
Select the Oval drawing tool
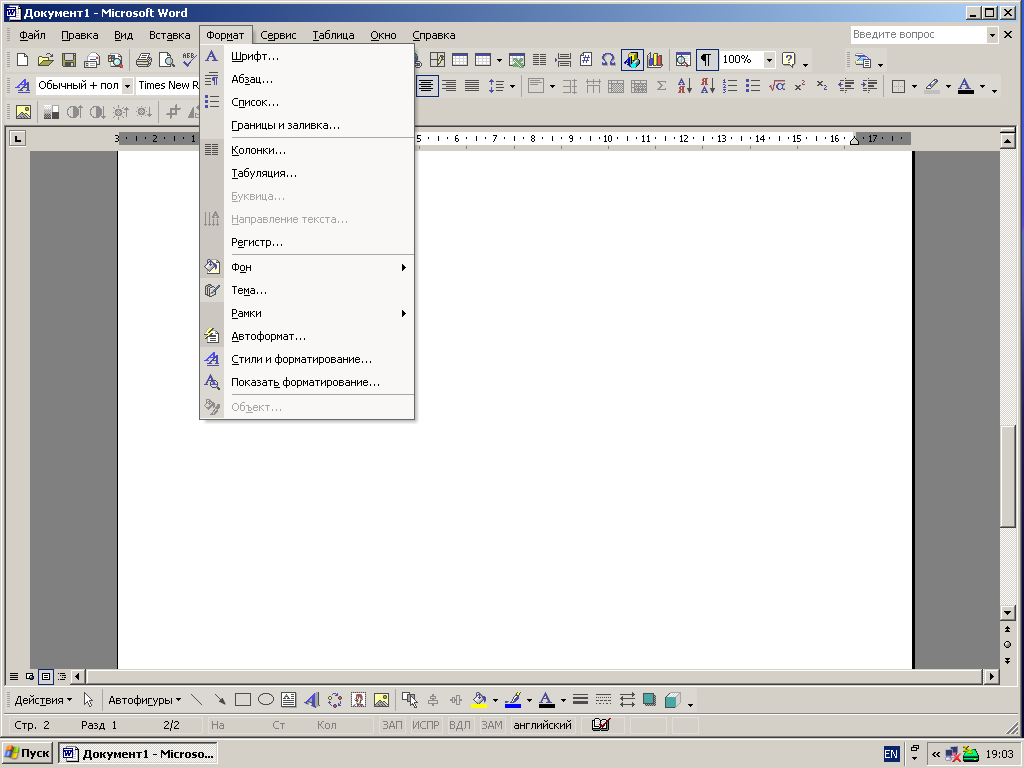pos(266,700)
